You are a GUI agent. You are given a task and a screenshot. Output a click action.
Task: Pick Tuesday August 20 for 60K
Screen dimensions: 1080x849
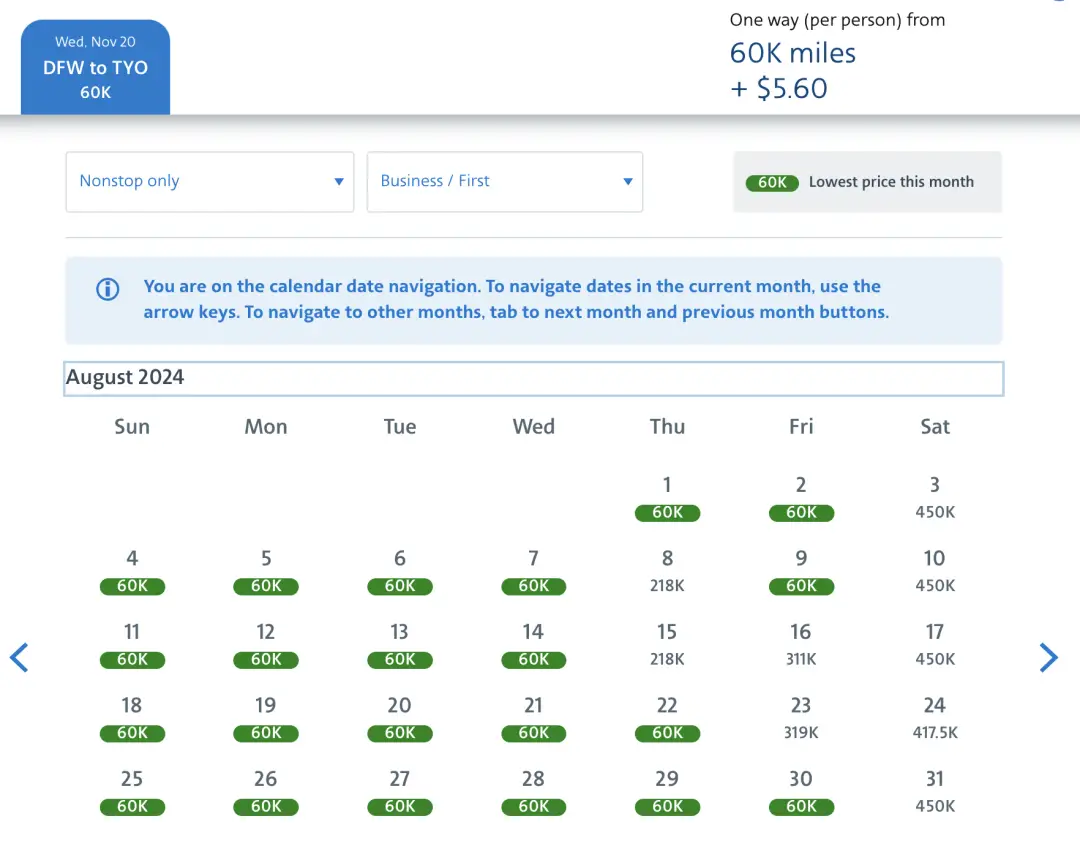(x=400, y=718)
